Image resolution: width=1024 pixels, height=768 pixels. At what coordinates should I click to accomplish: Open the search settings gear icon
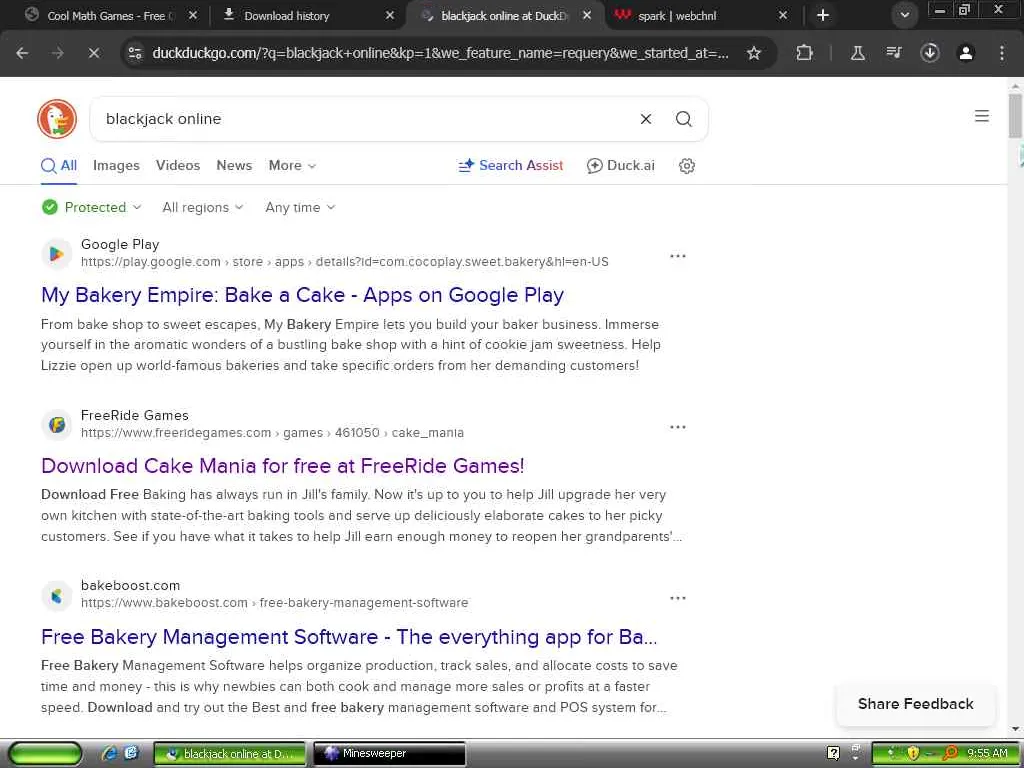click(x=687, y=166)
